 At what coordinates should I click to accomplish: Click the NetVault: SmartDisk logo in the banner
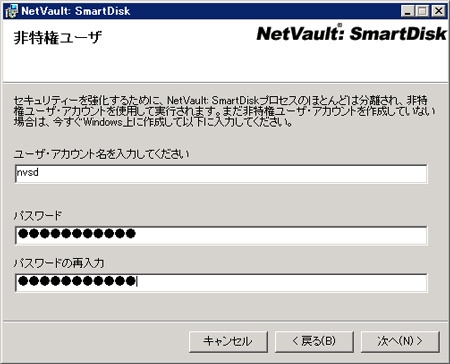click(x=352, y=33)
